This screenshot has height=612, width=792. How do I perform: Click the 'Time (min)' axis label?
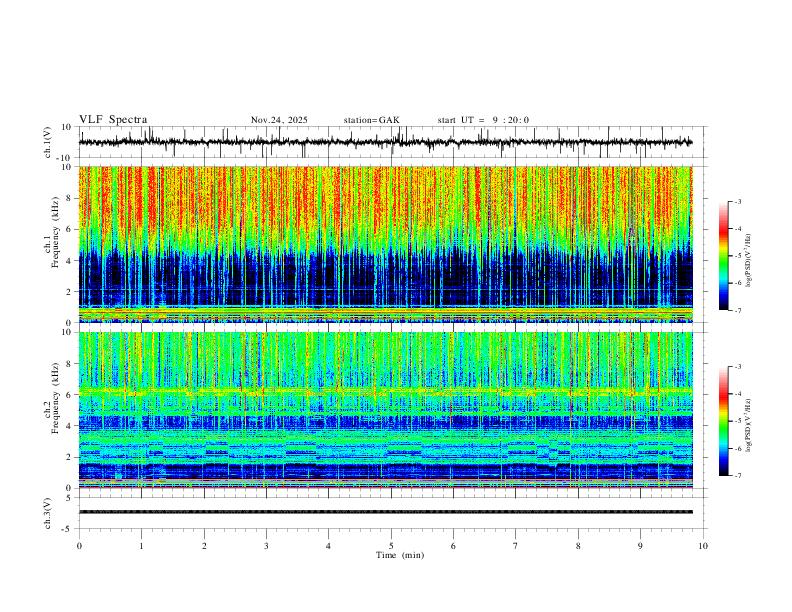pyautogui.click(x=400, y=555)
